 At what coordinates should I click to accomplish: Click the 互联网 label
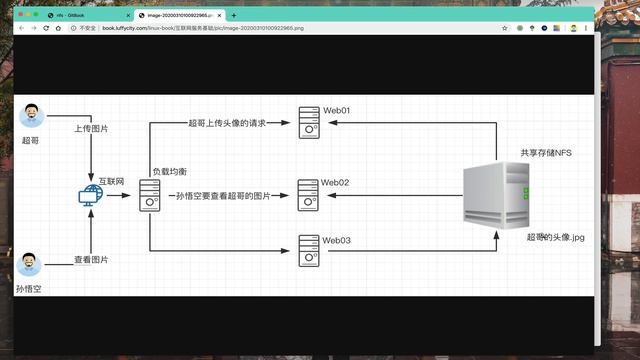(x=111, y=181)
